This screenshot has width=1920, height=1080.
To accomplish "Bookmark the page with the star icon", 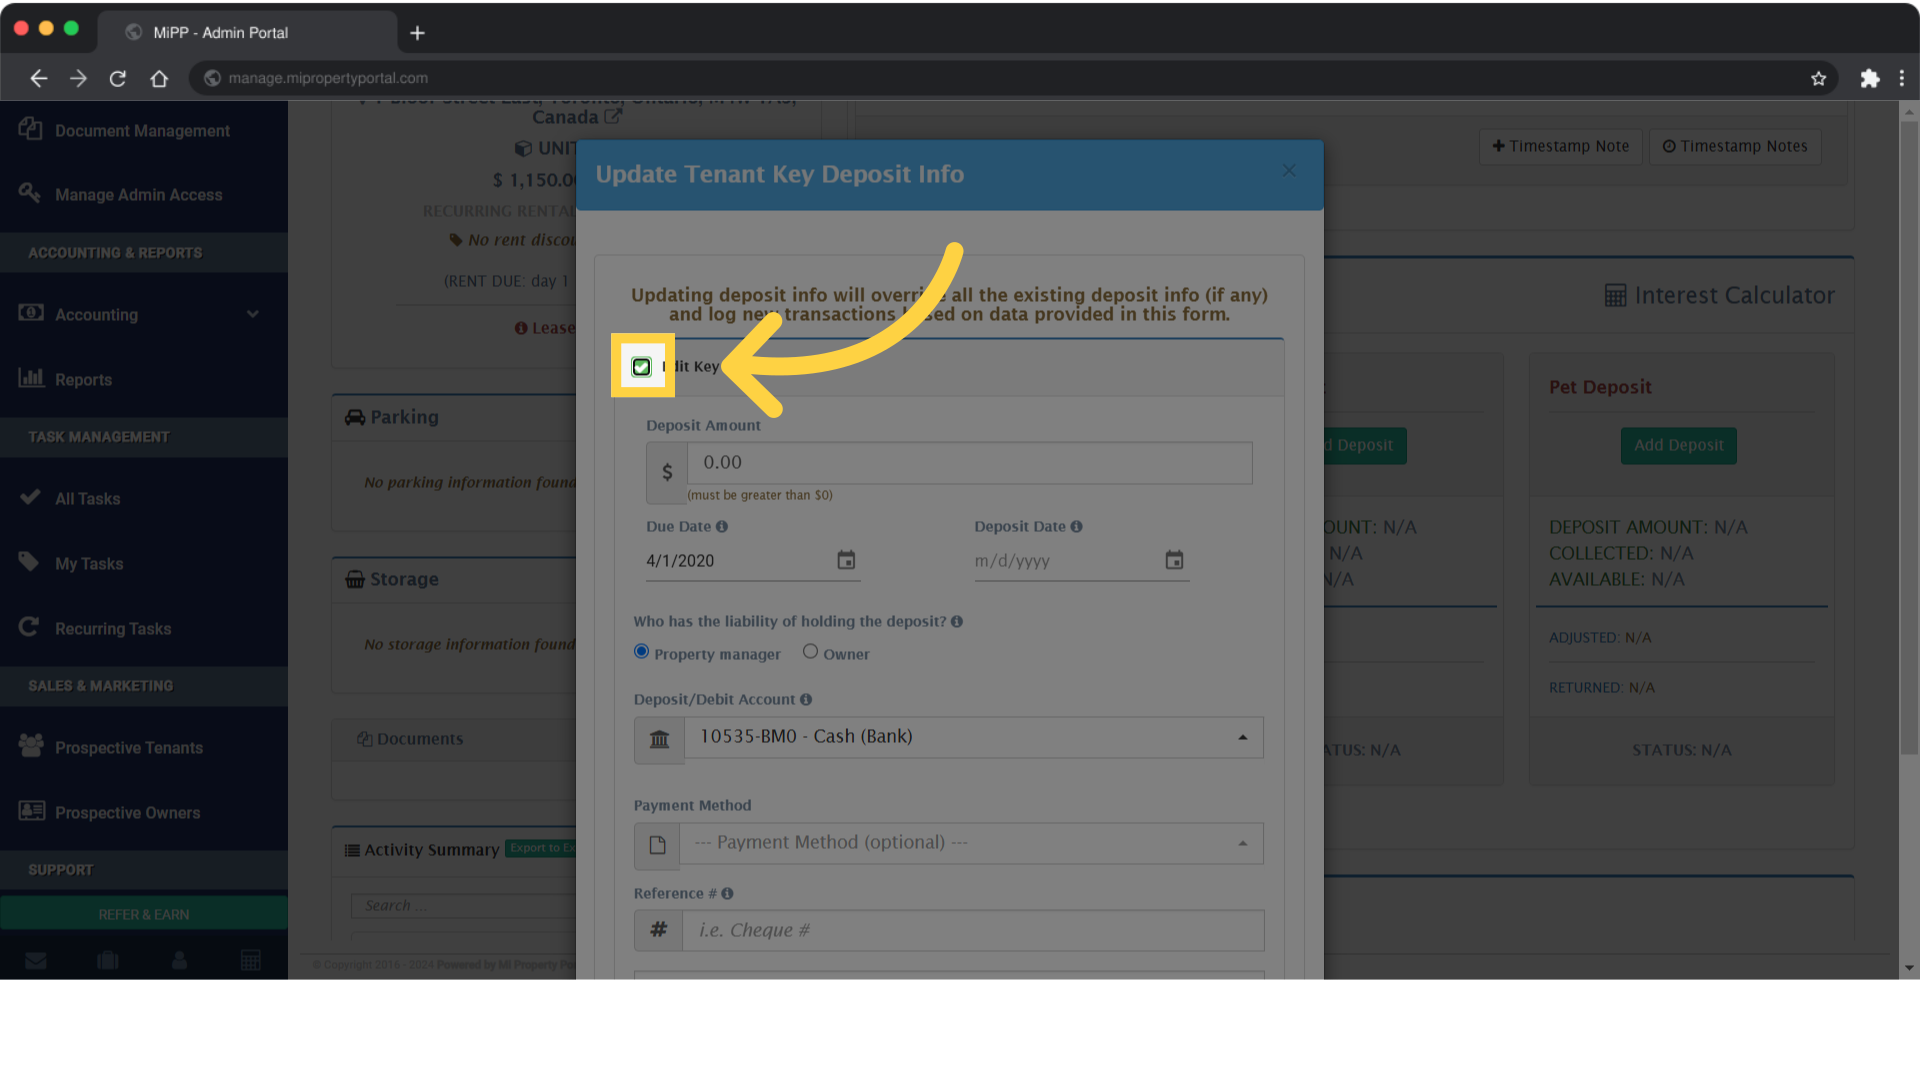I will point(1818,78).
